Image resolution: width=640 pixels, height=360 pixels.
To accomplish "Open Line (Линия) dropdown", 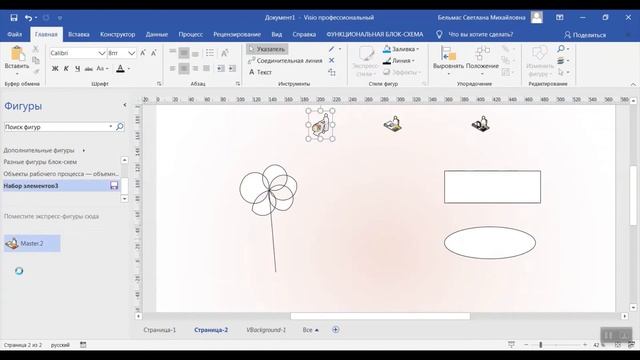I will [398, 60].
